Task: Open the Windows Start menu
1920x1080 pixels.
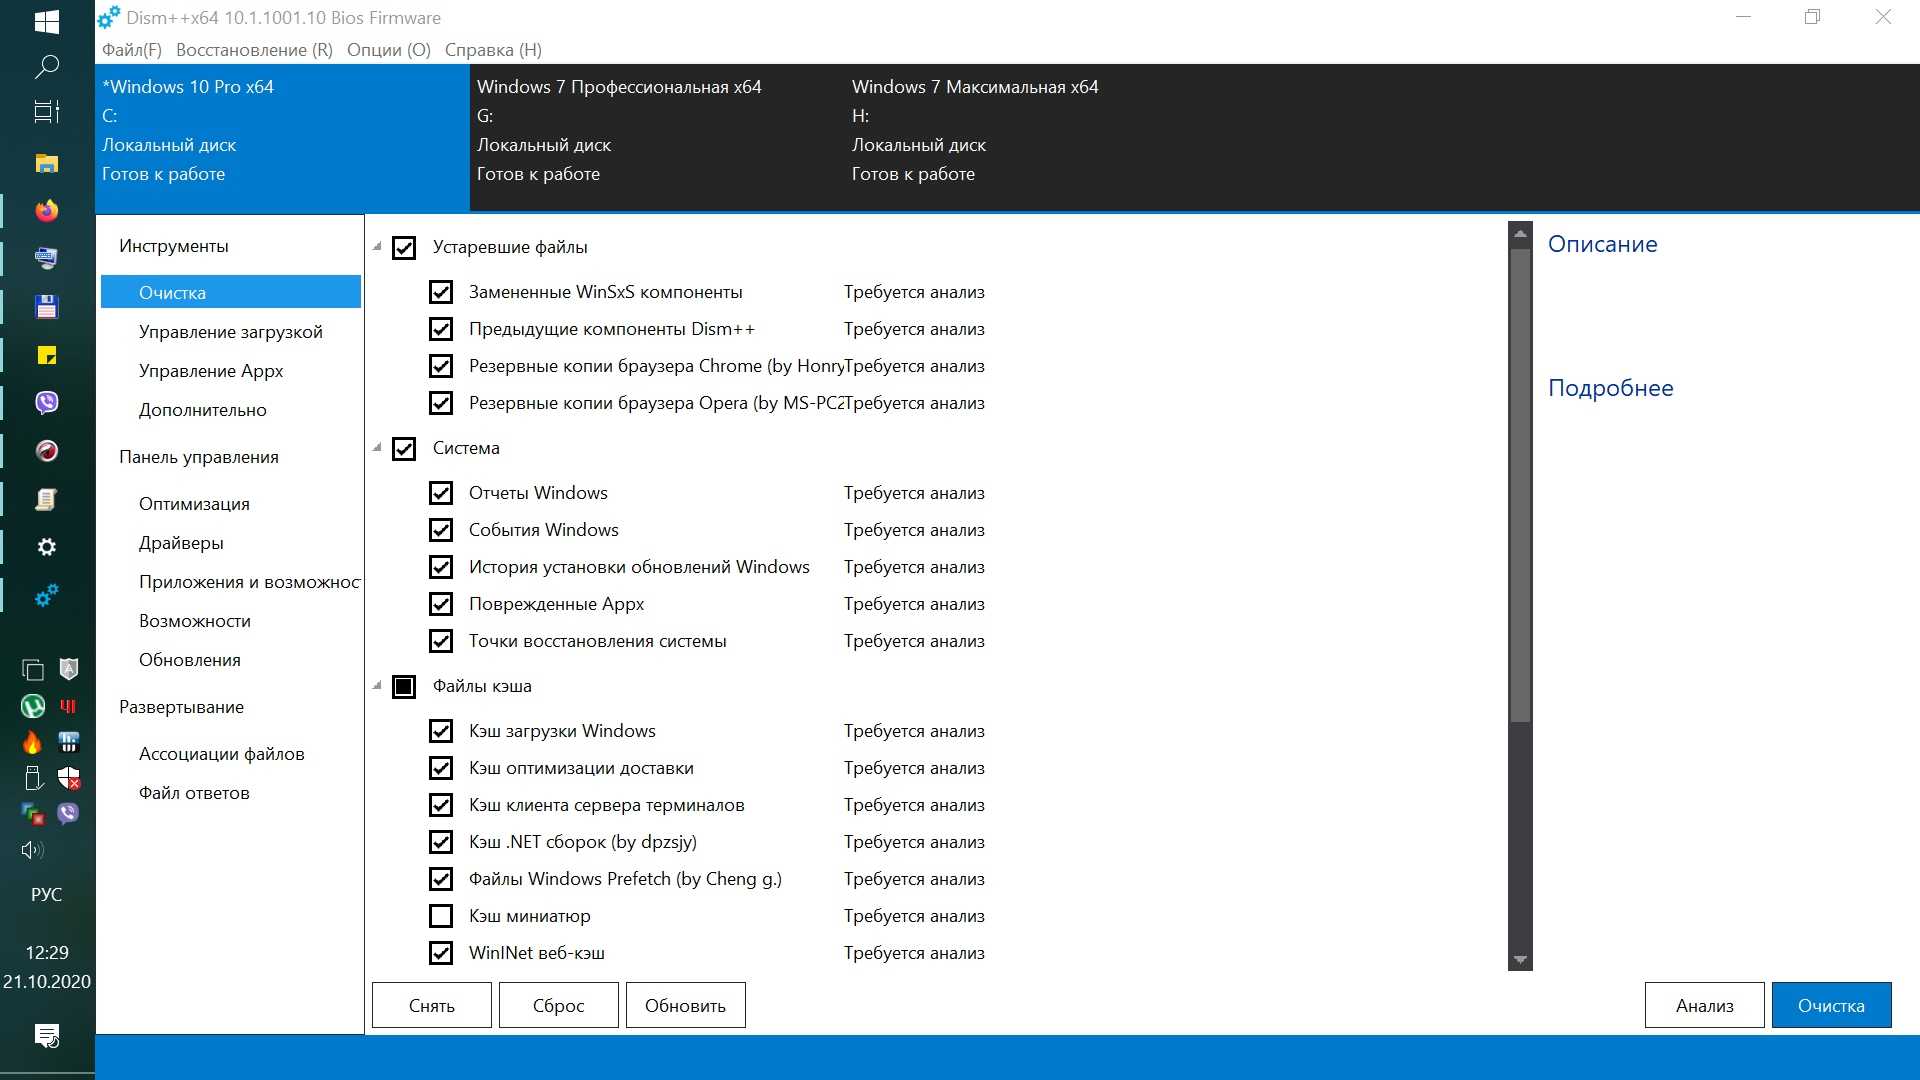Action: 46,21
